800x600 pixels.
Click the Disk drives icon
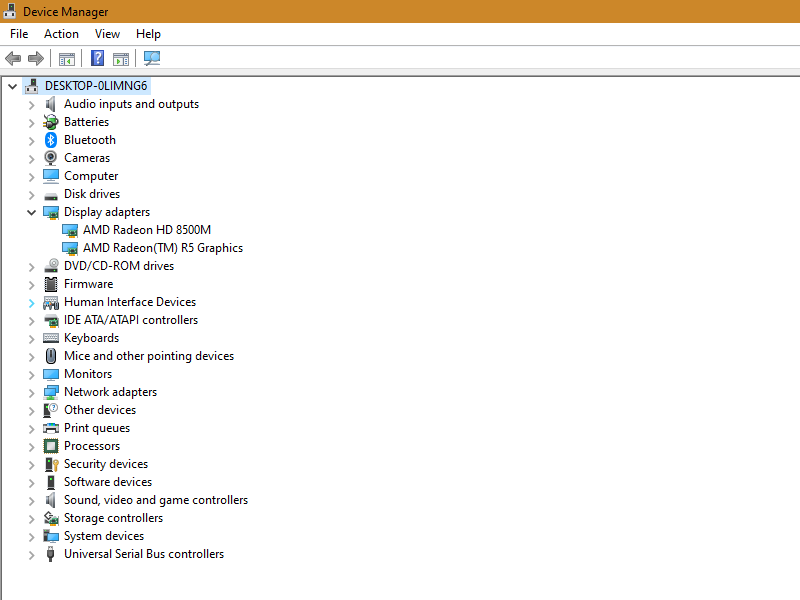point(51,195)
